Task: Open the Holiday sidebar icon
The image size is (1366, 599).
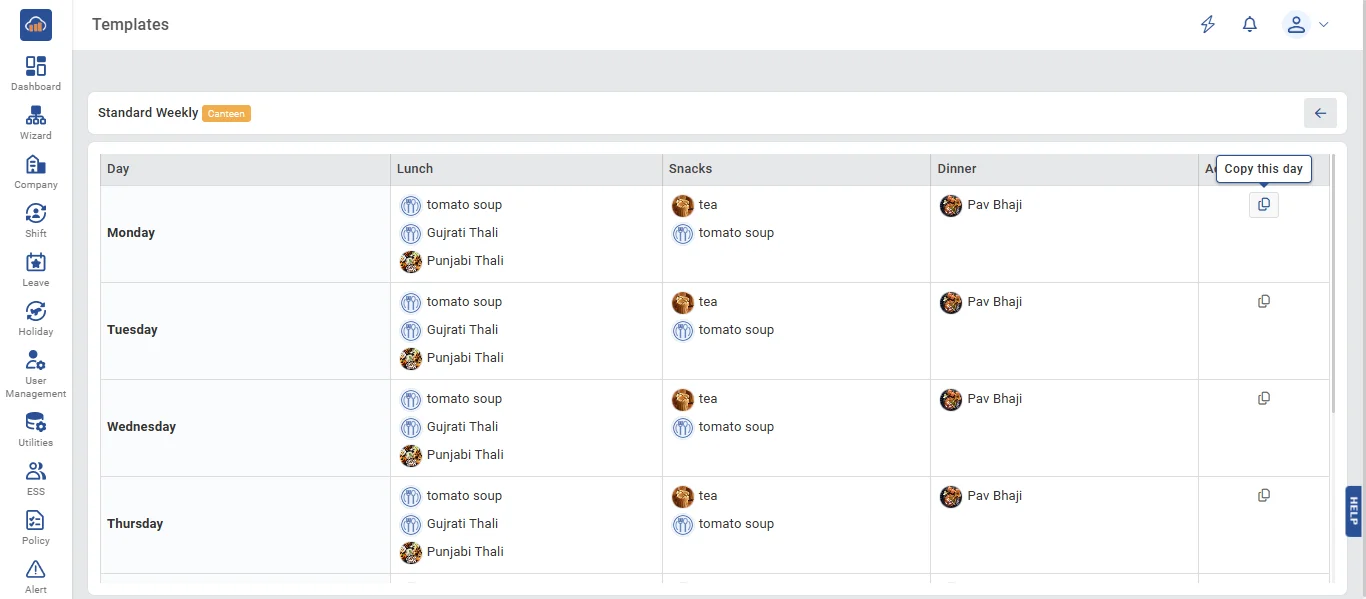Action: [36, 311]
